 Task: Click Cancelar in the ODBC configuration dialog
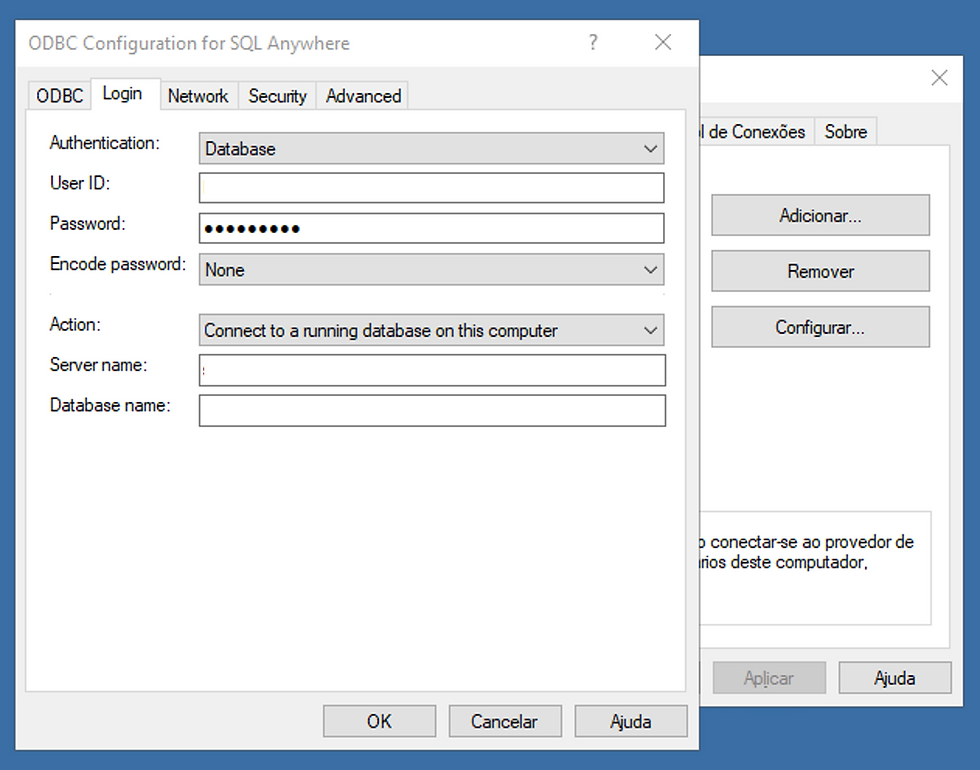505,721
